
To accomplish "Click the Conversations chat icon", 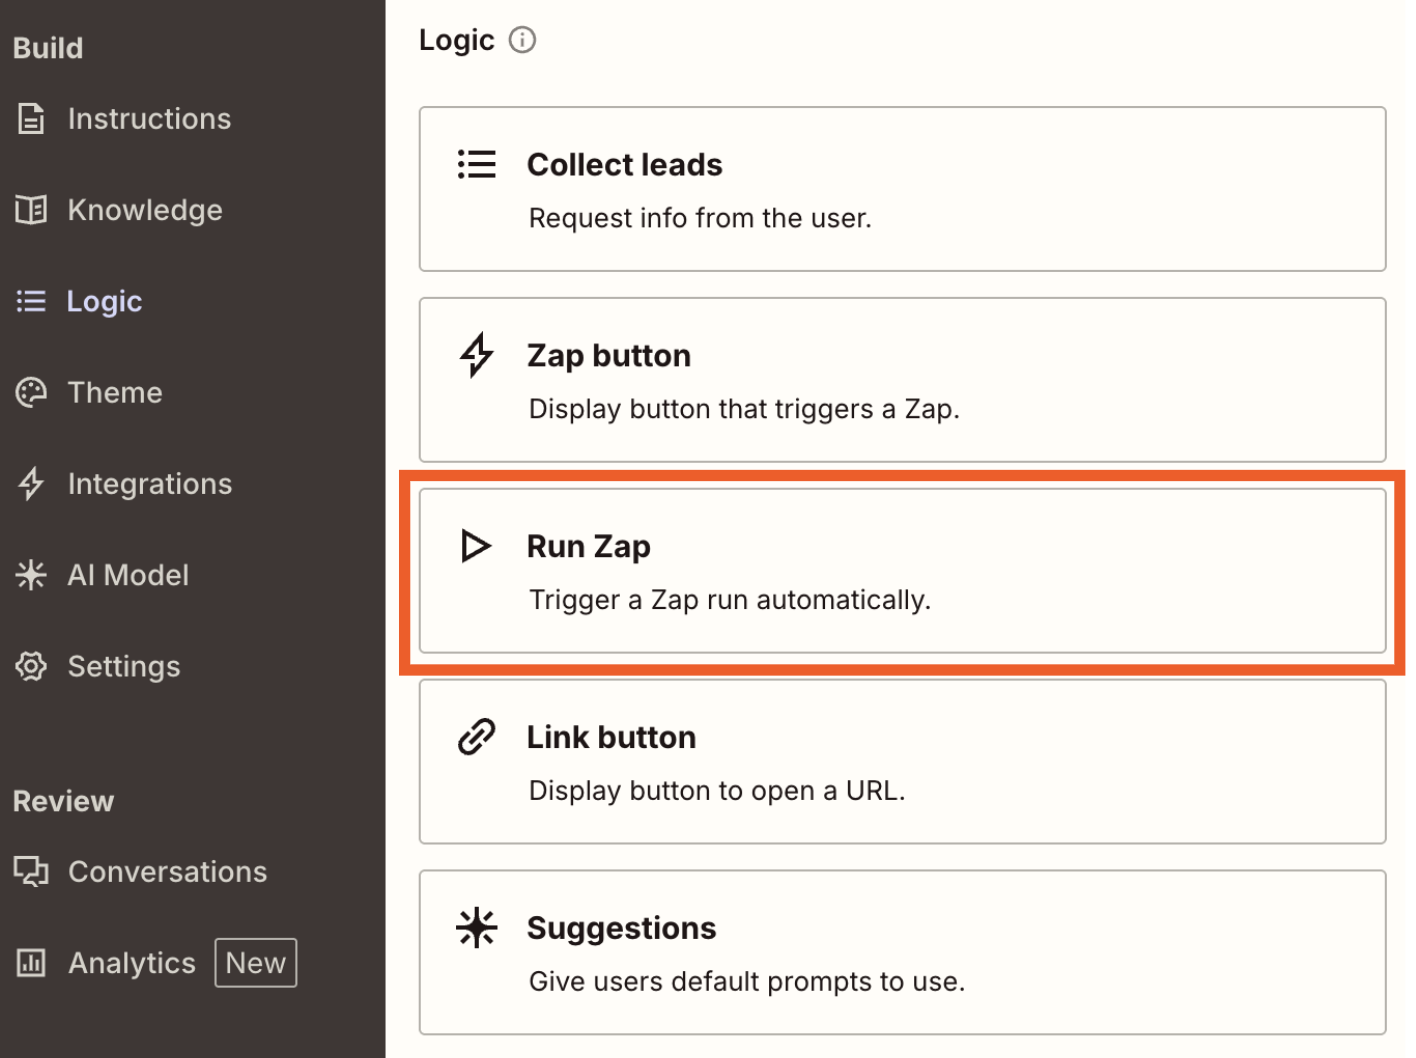I will (31, 871).
